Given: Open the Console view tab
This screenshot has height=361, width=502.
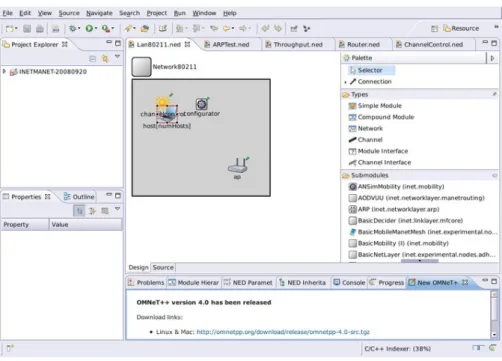Looking at the screenshot, I should (349, 283).
